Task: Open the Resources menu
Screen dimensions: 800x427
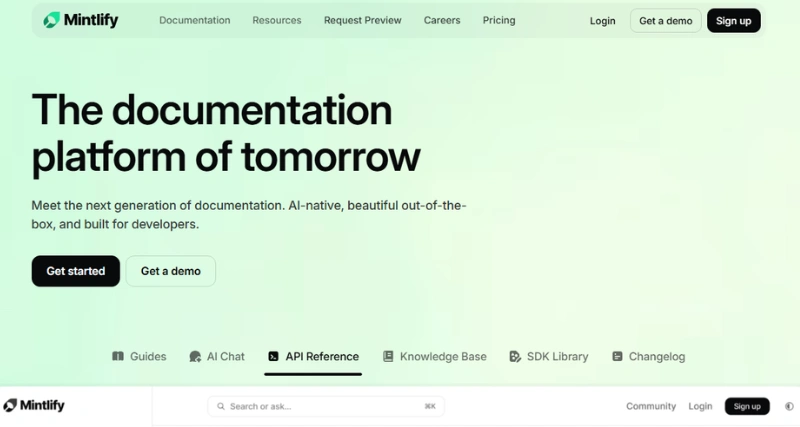Action: point(277,20)
